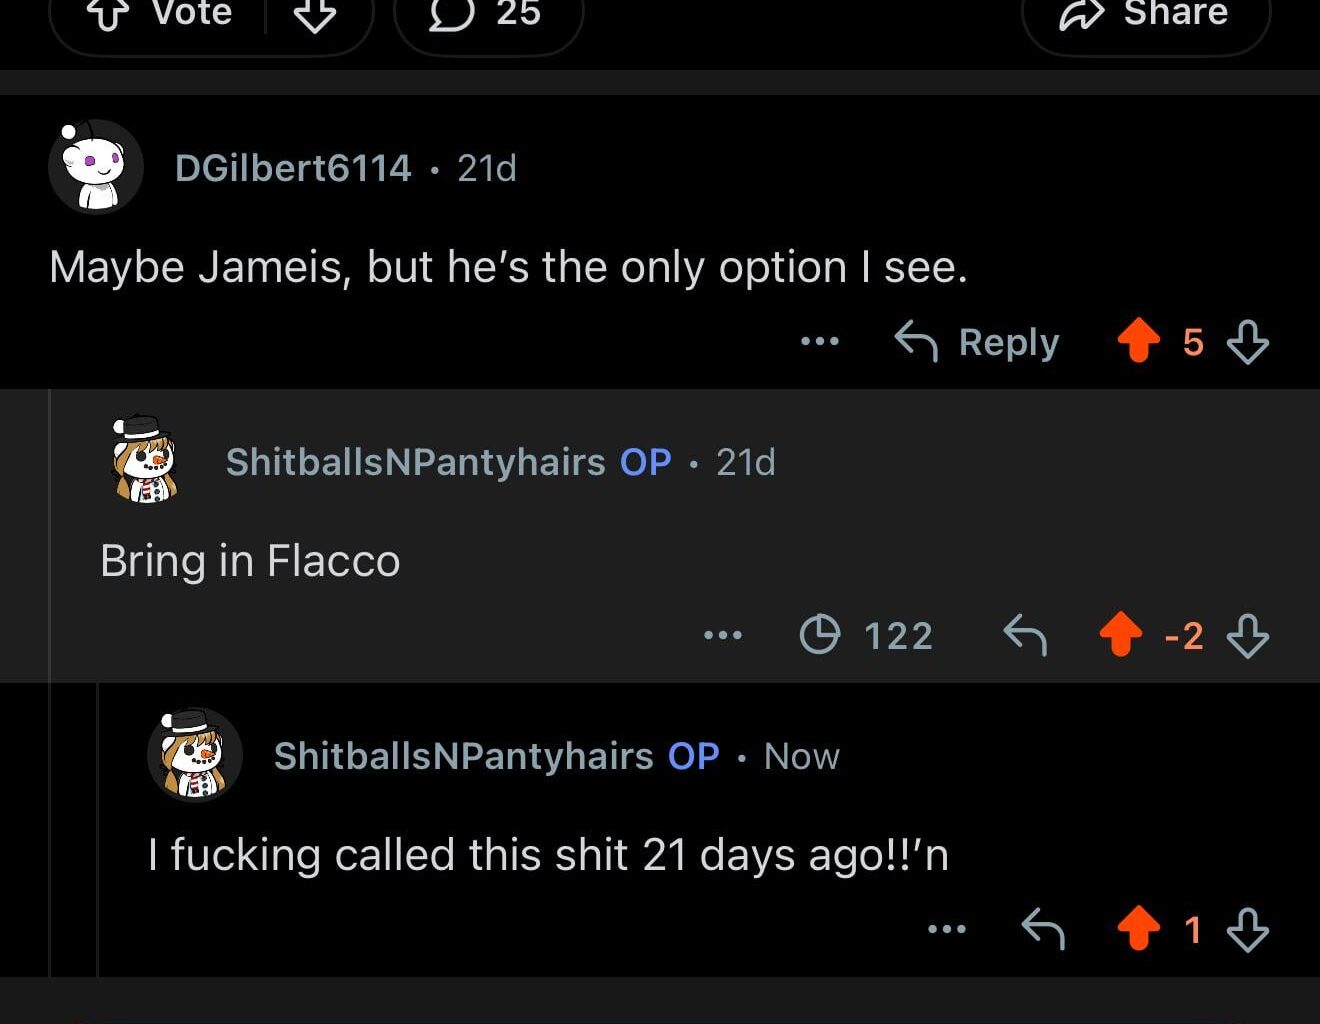Upvote DGilbert6114's Jameis comment
Screen dimensions: 1320x1024
pyautogui.click(x=1137, y=341)
